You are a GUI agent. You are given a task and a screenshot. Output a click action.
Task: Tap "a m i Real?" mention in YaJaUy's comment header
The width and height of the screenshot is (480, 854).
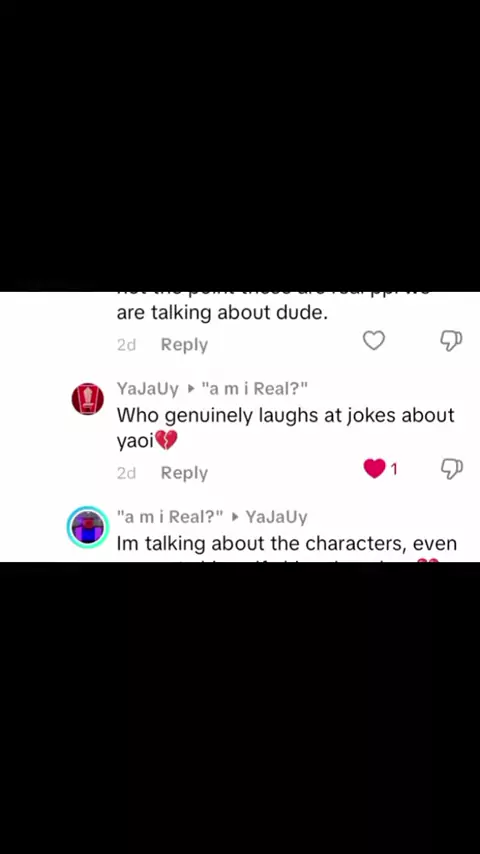point(254,388)
